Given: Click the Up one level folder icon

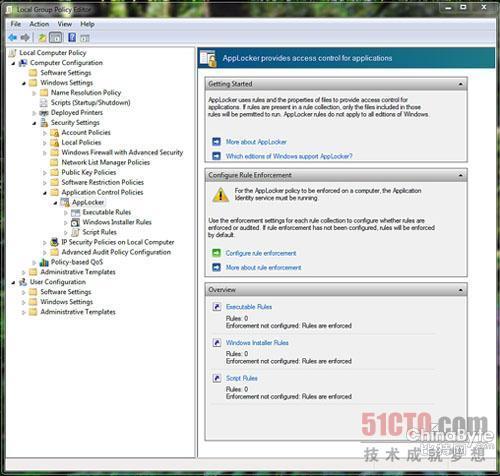Looking at the screenshot, I should coord(42,38).
